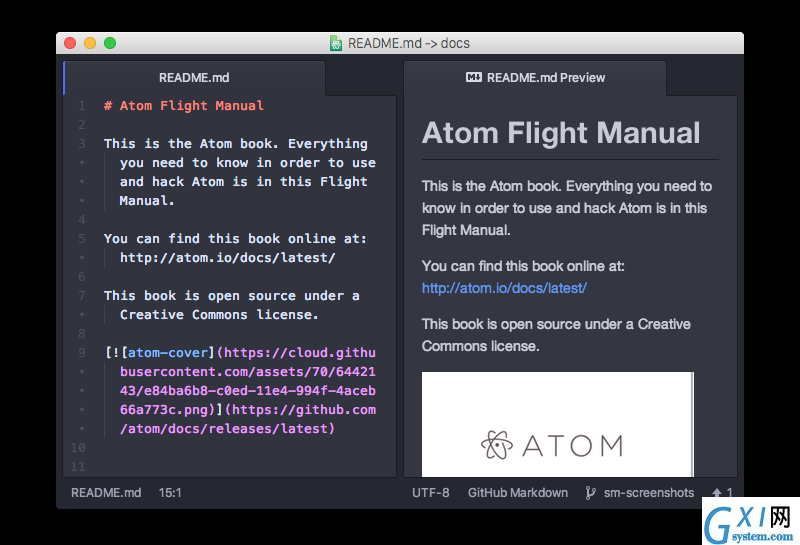Click '/atom/docs/releases/latest)' in the editor
The height and width of the screenshot is (545, 800).
pos(227,429)
